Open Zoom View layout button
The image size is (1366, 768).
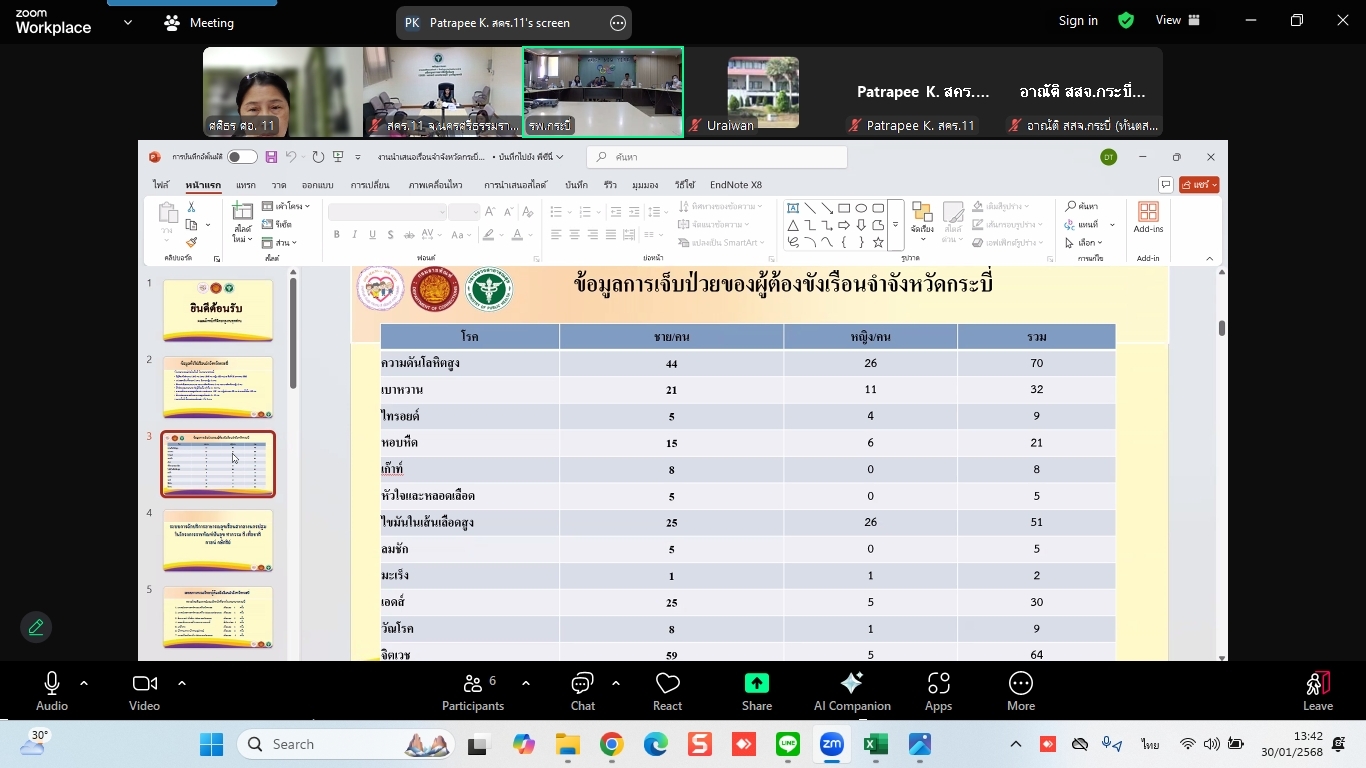pos(1178,20)
